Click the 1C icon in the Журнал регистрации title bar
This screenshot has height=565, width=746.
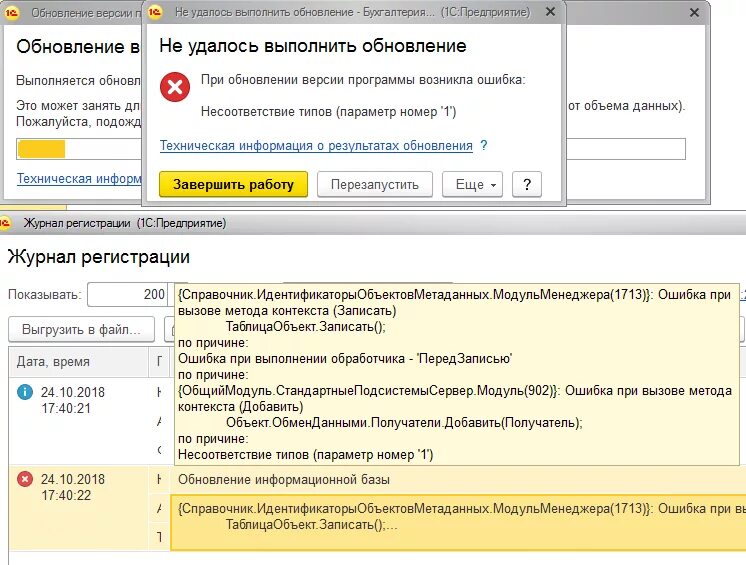(x=6, y=223)
